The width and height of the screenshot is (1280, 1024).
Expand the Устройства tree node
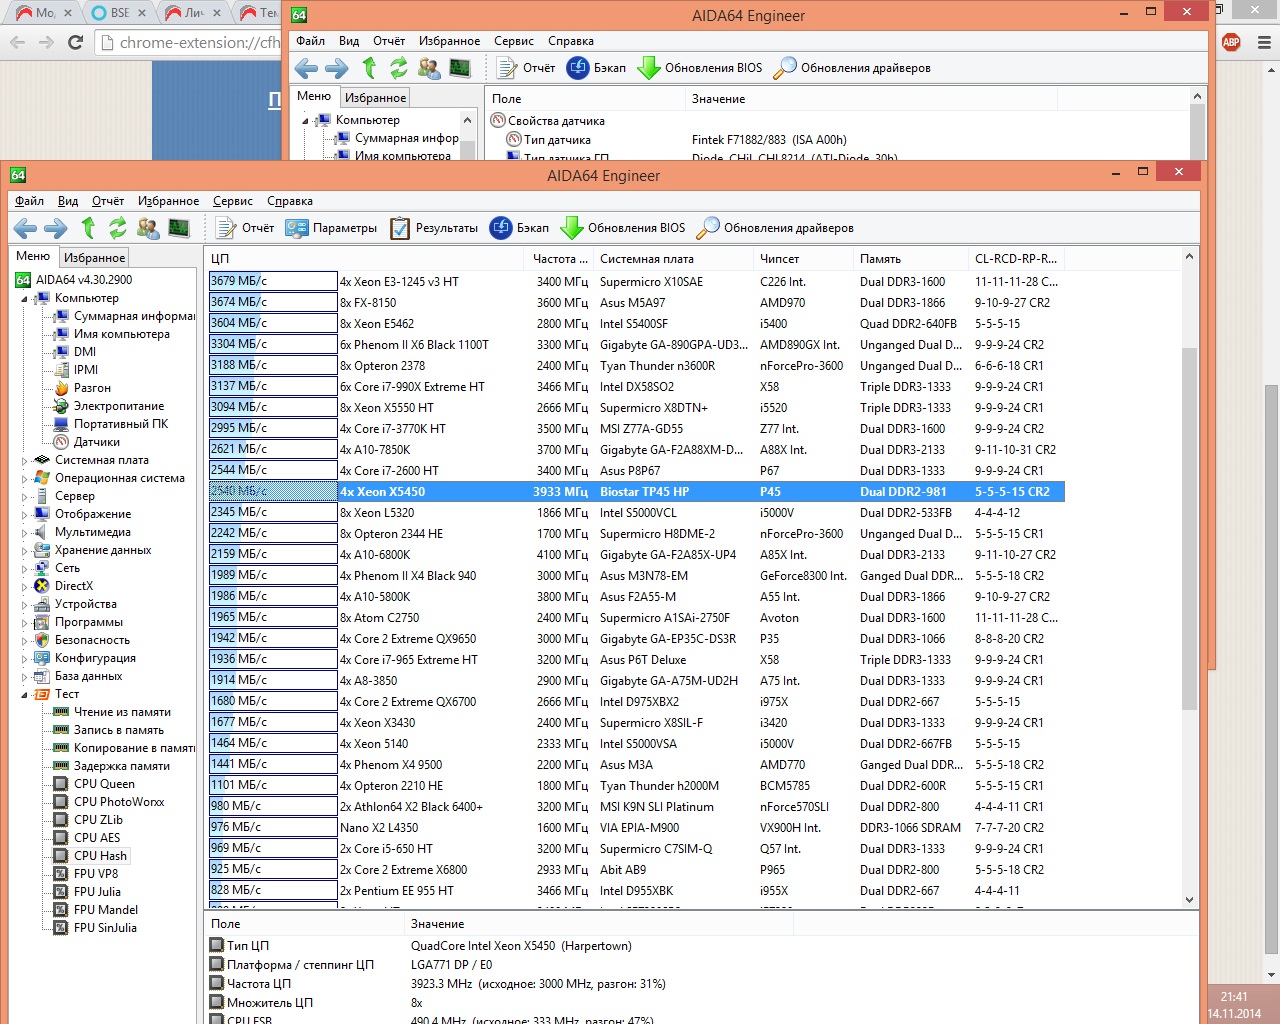click(24, 604)
